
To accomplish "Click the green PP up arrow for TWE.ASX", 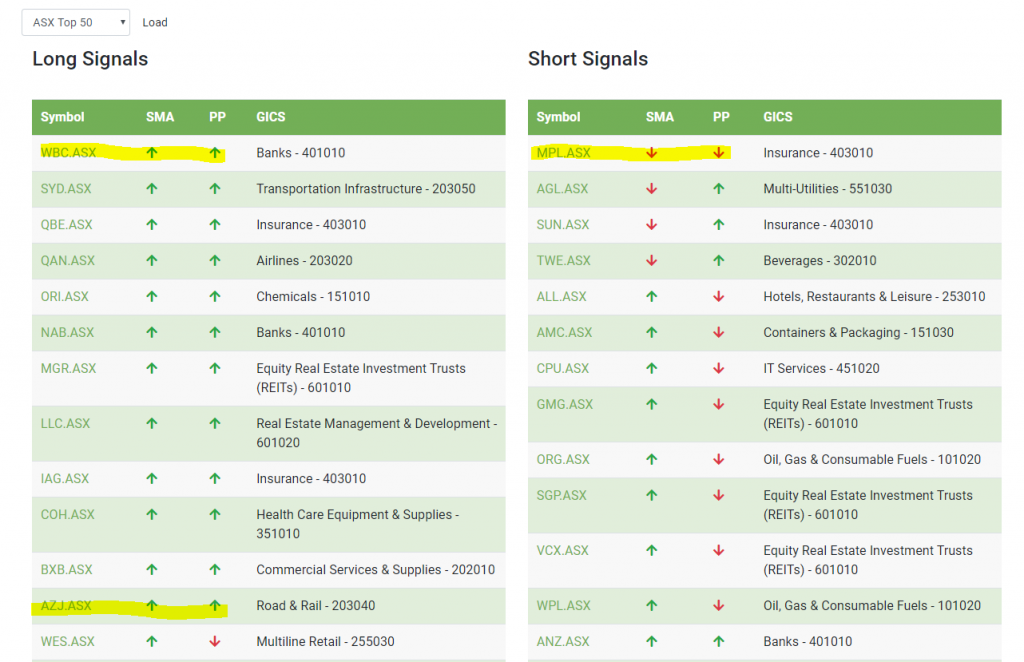I will pyautogui.click(x=719, y=260).
